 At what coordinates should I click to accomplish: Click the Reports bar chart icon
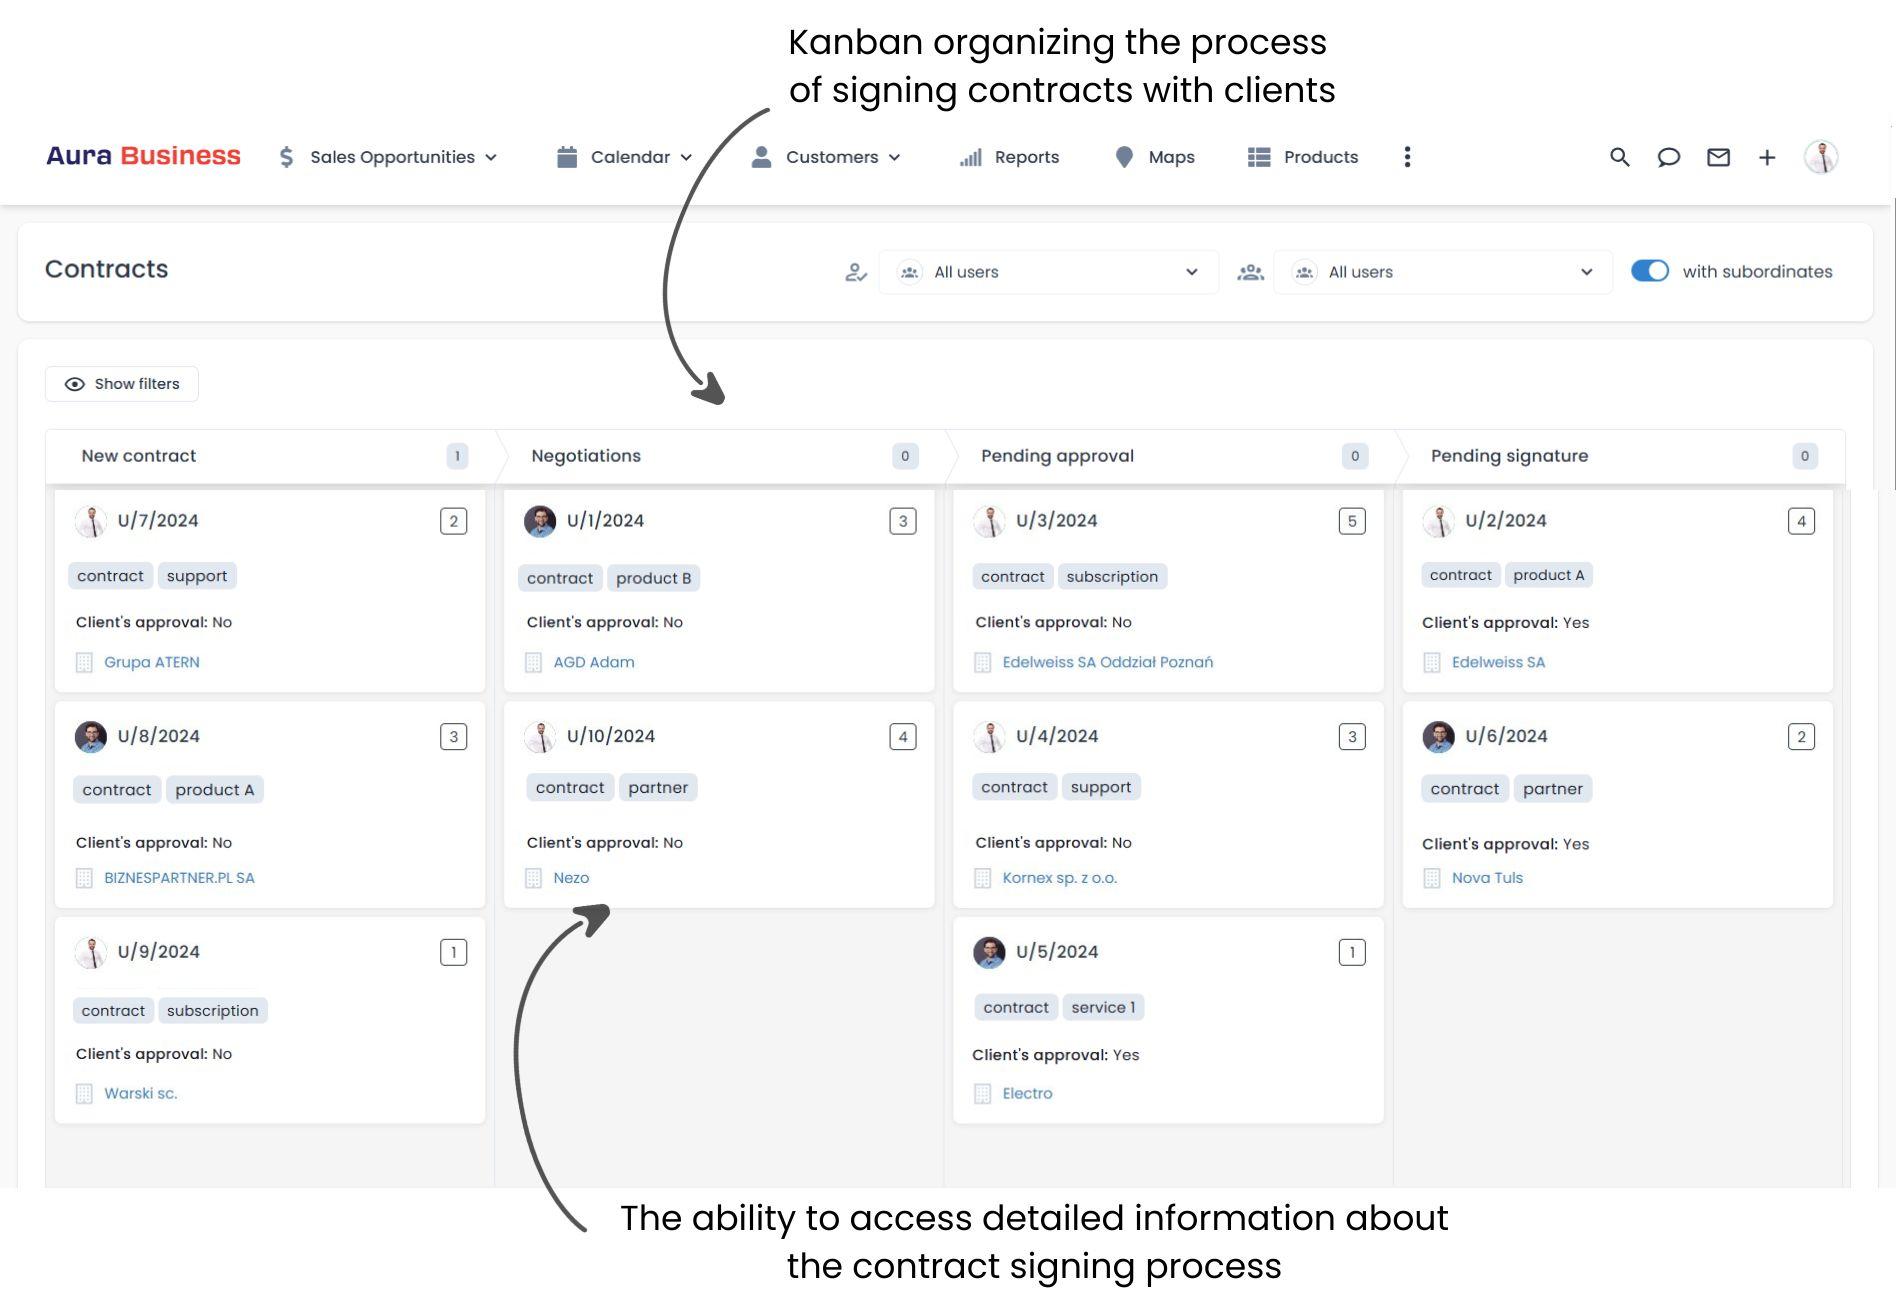coord(970,157)
